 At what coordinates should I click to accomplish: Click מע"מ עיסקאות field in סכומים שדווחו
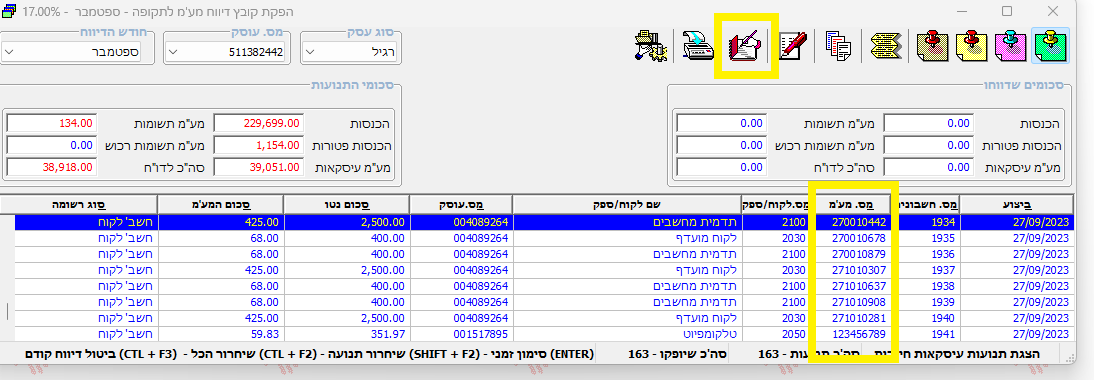tap(929, 167)
